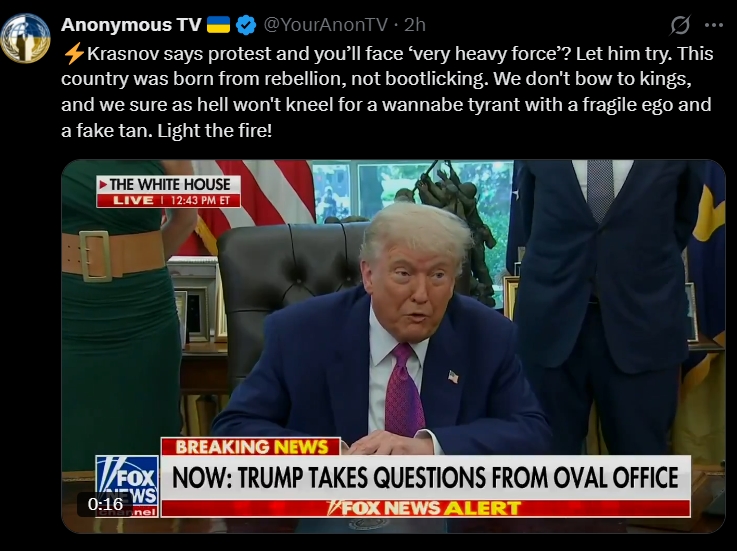Open the @YourAnonTV handle link
Image resolution: width=737 pixels, height=551 pixels.
[325, 24]
